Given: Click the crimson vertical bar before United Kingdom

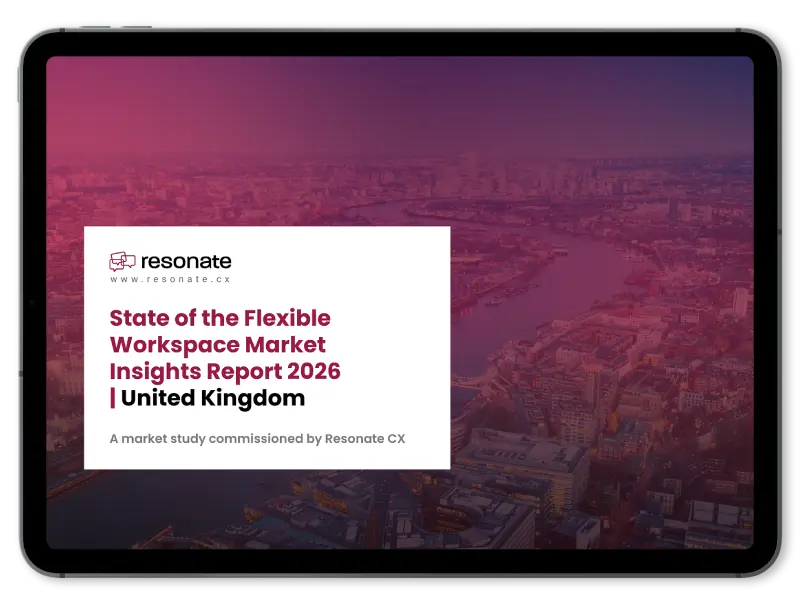Looking at the screenshot, I should pos(112,398).
